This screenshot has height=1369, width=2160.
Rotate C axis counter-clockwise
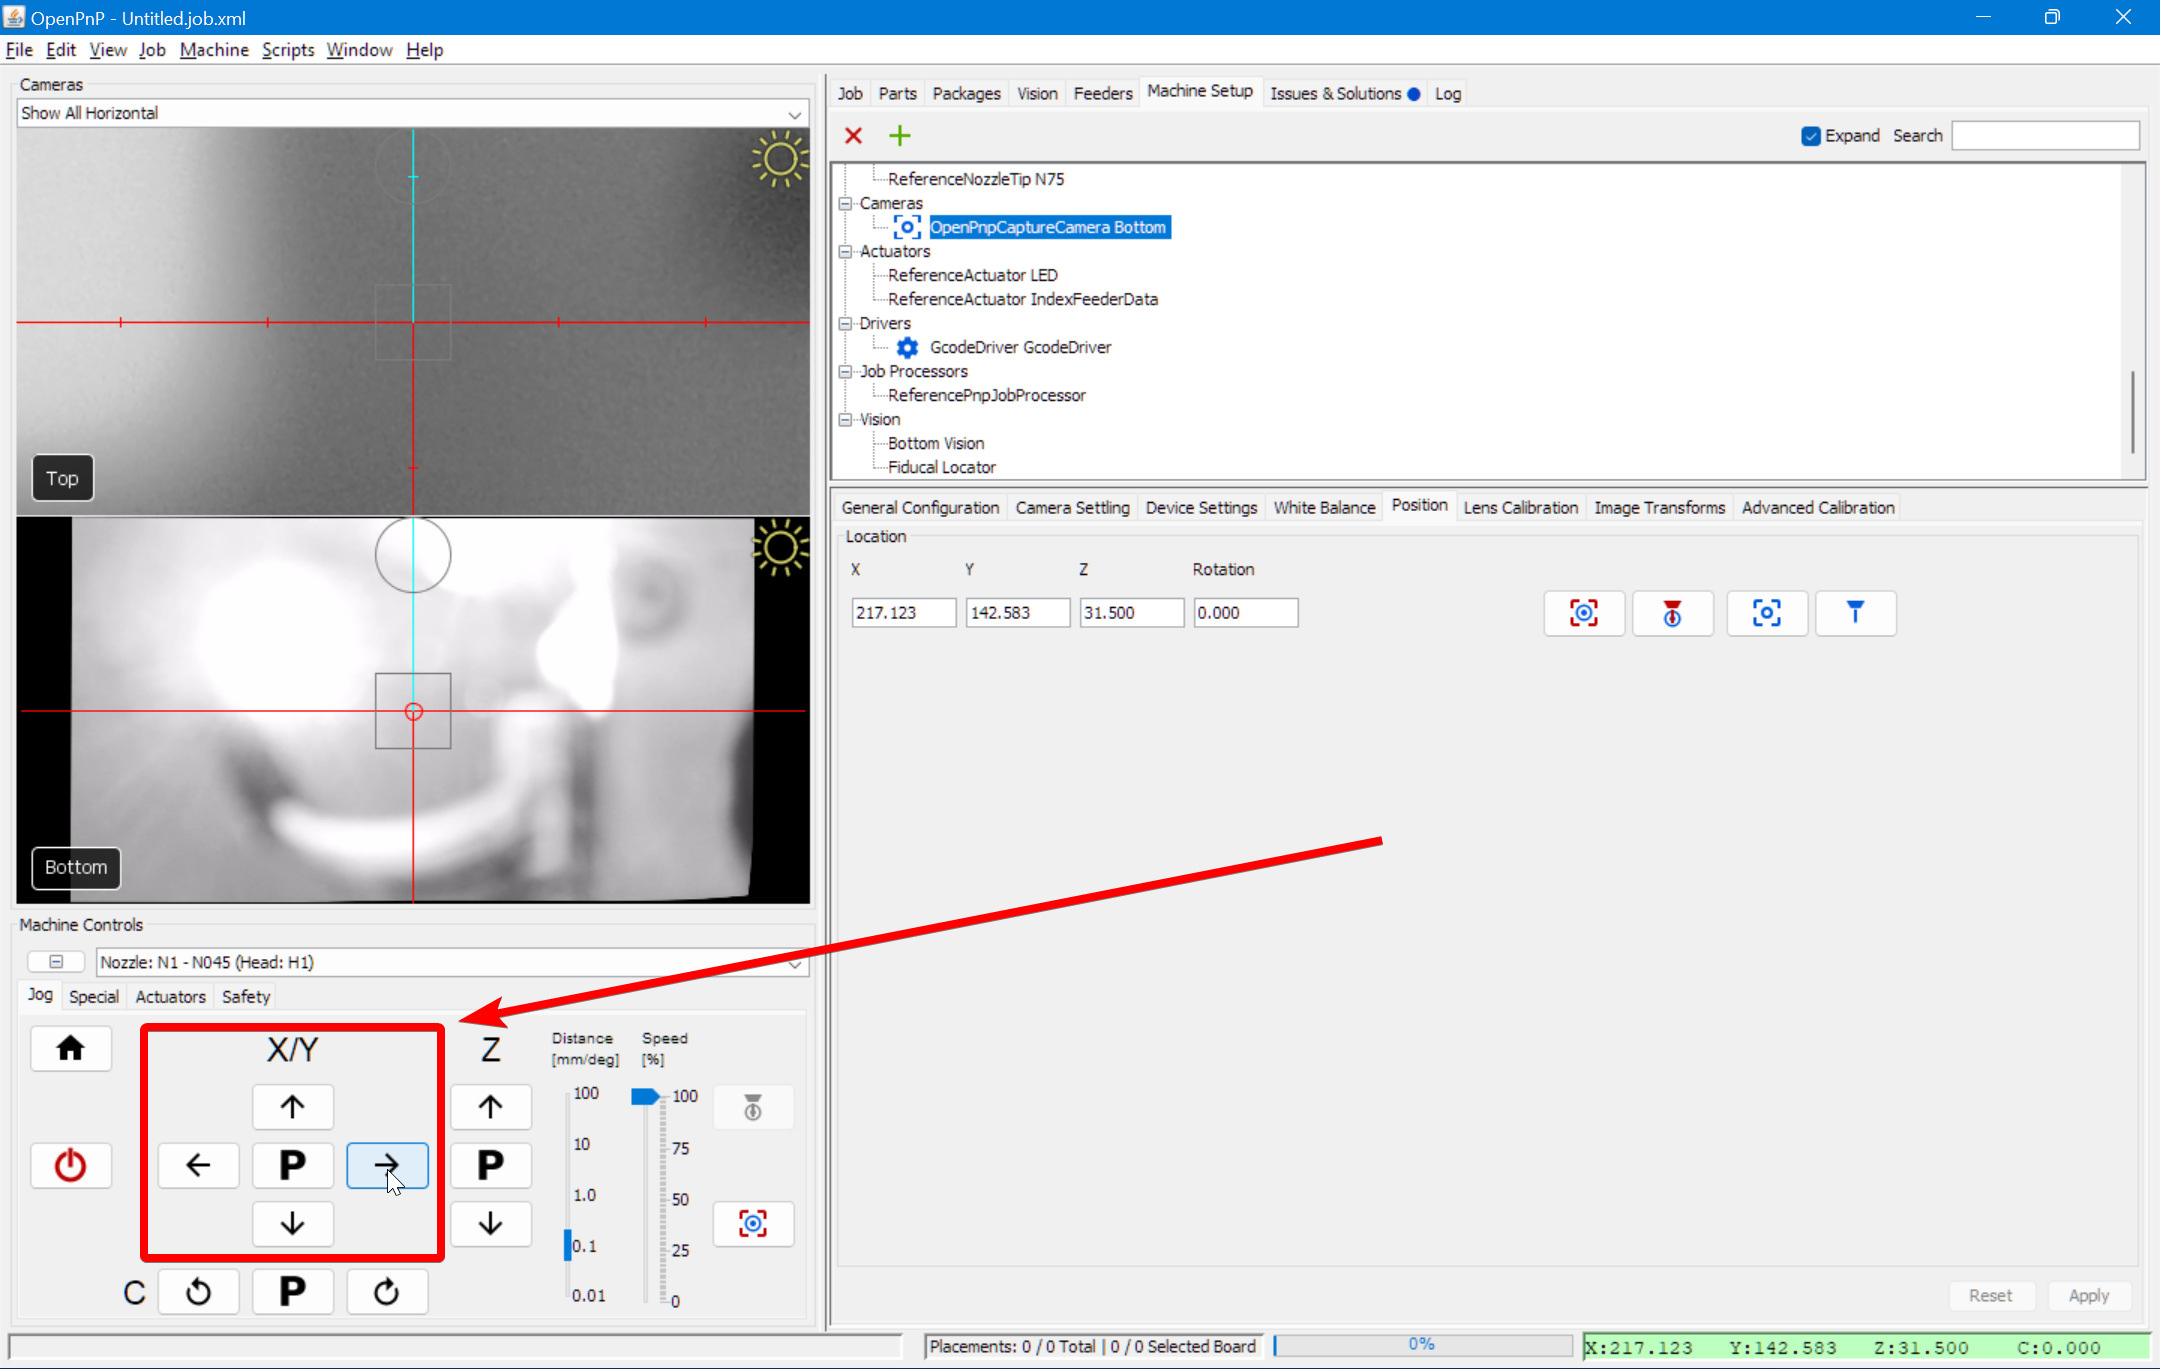[x=198, y=1292]
